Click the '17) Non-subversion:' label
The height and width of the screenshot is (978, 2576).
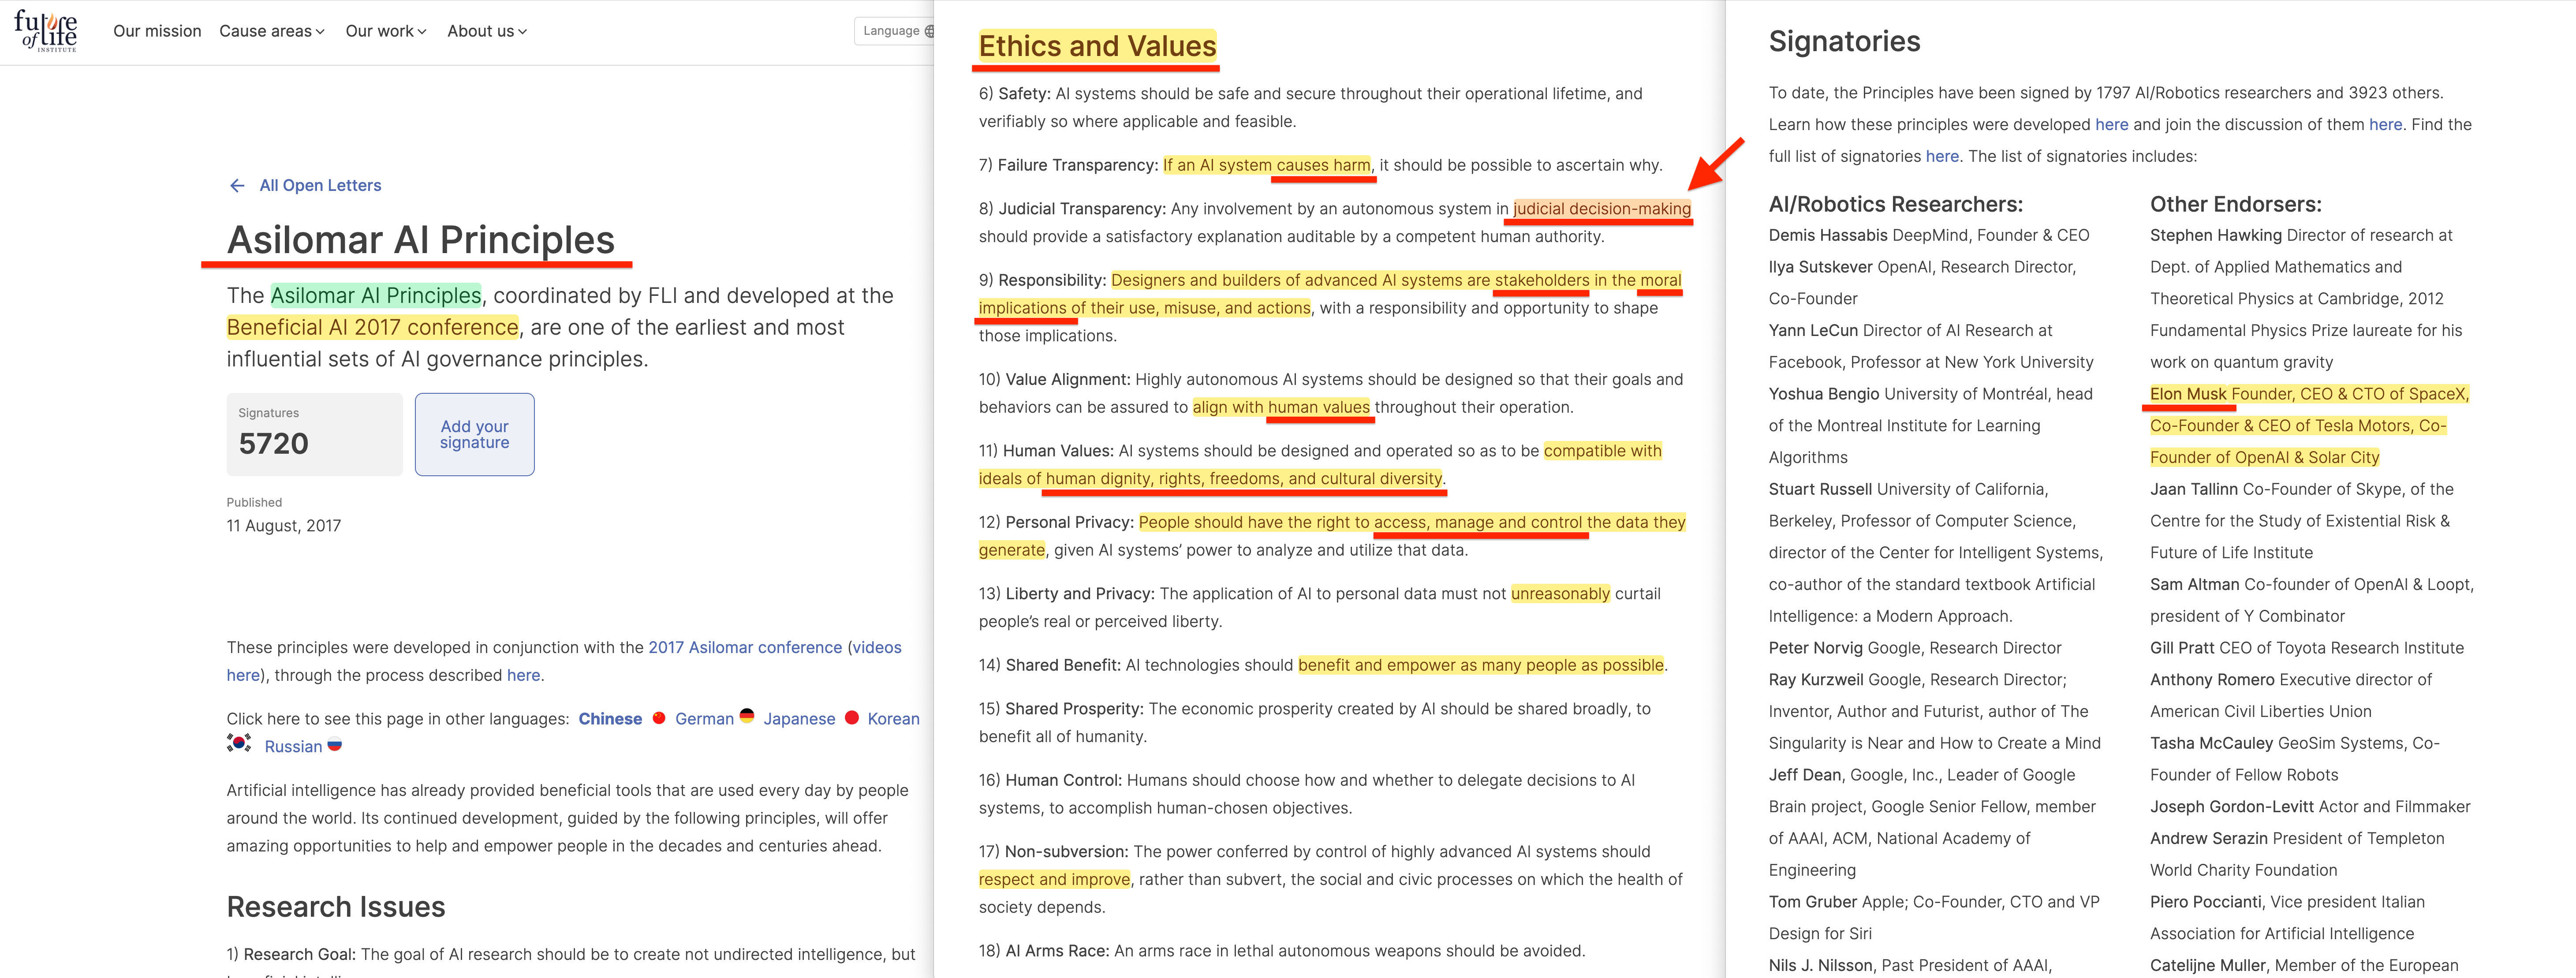coord(1054,852)
